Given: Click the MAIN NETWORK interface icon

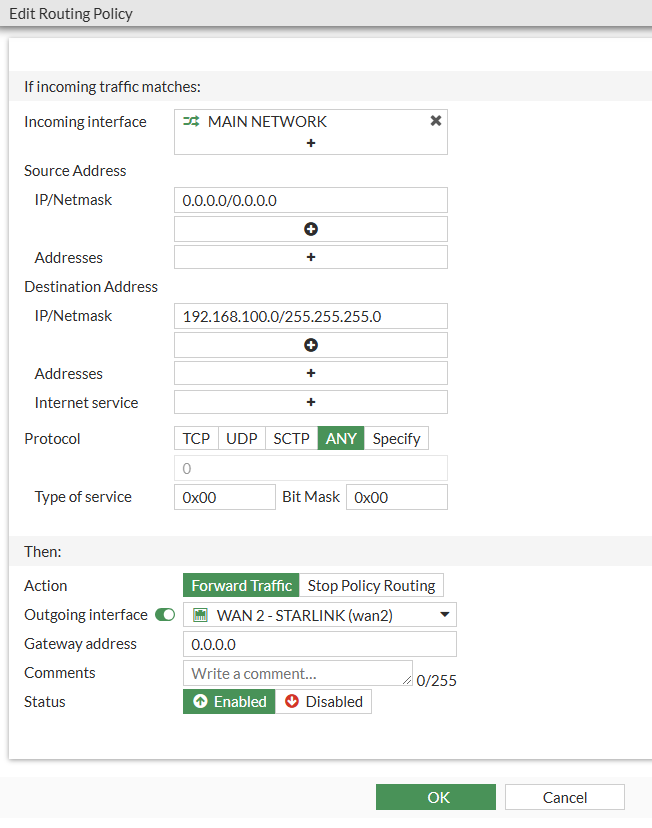Looking at the screenshot, I should [x=191, y=122].
